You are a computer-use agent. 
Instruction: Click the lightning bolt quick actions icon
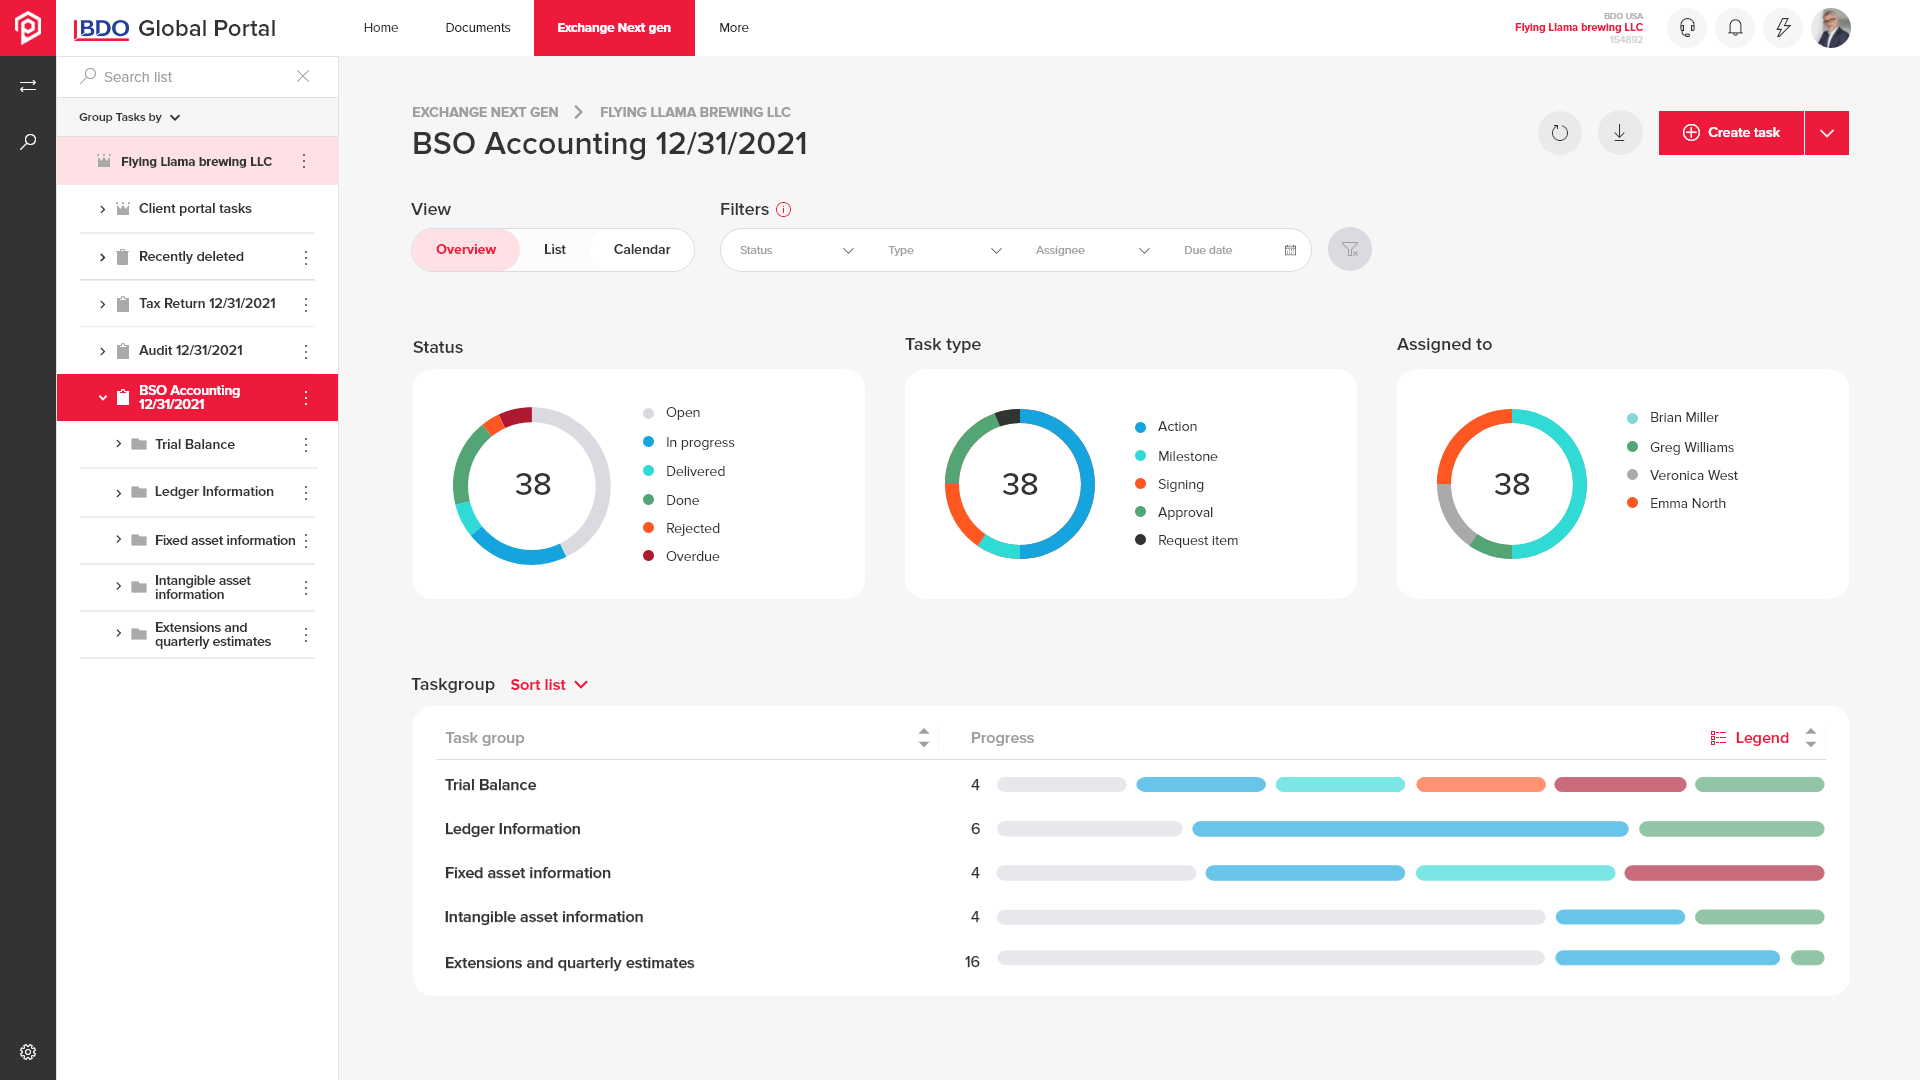click(1783, 28)
